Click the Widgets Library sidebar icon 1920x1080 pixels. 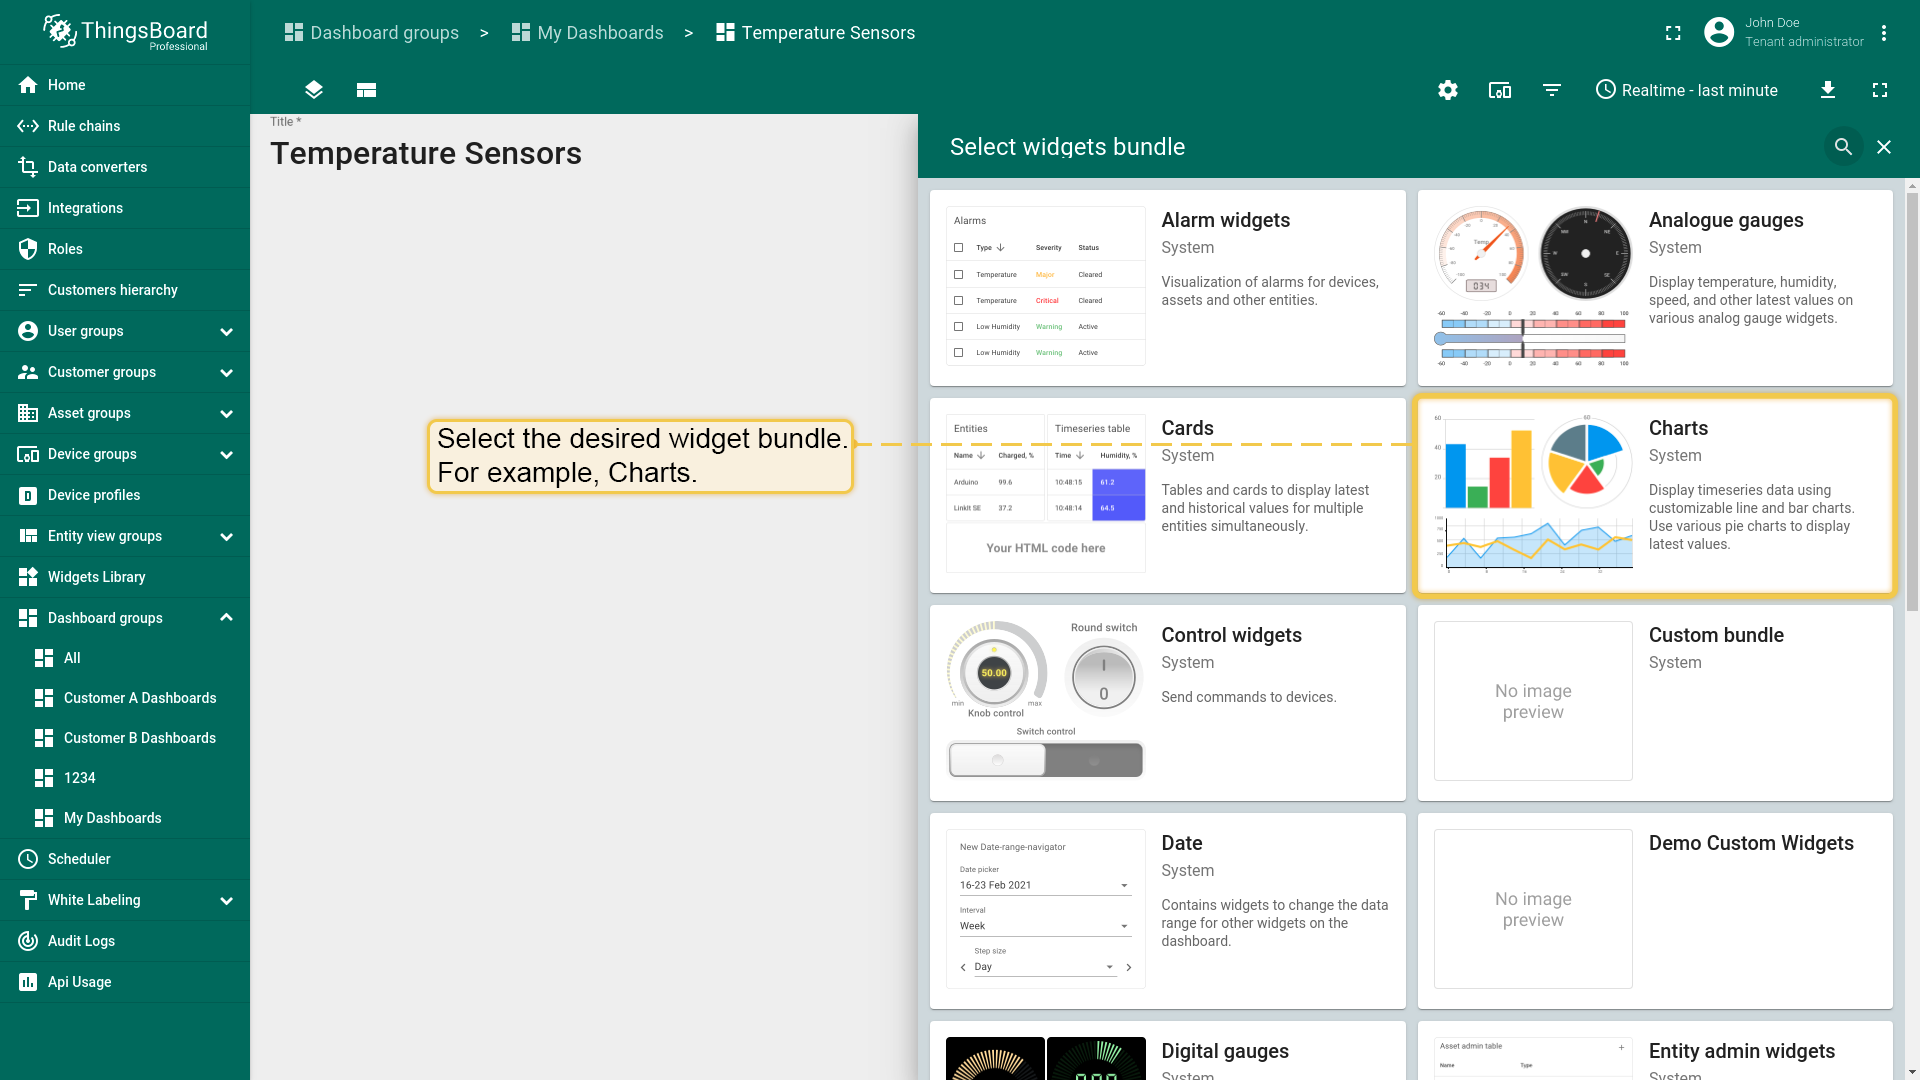(x=28, y=577)
